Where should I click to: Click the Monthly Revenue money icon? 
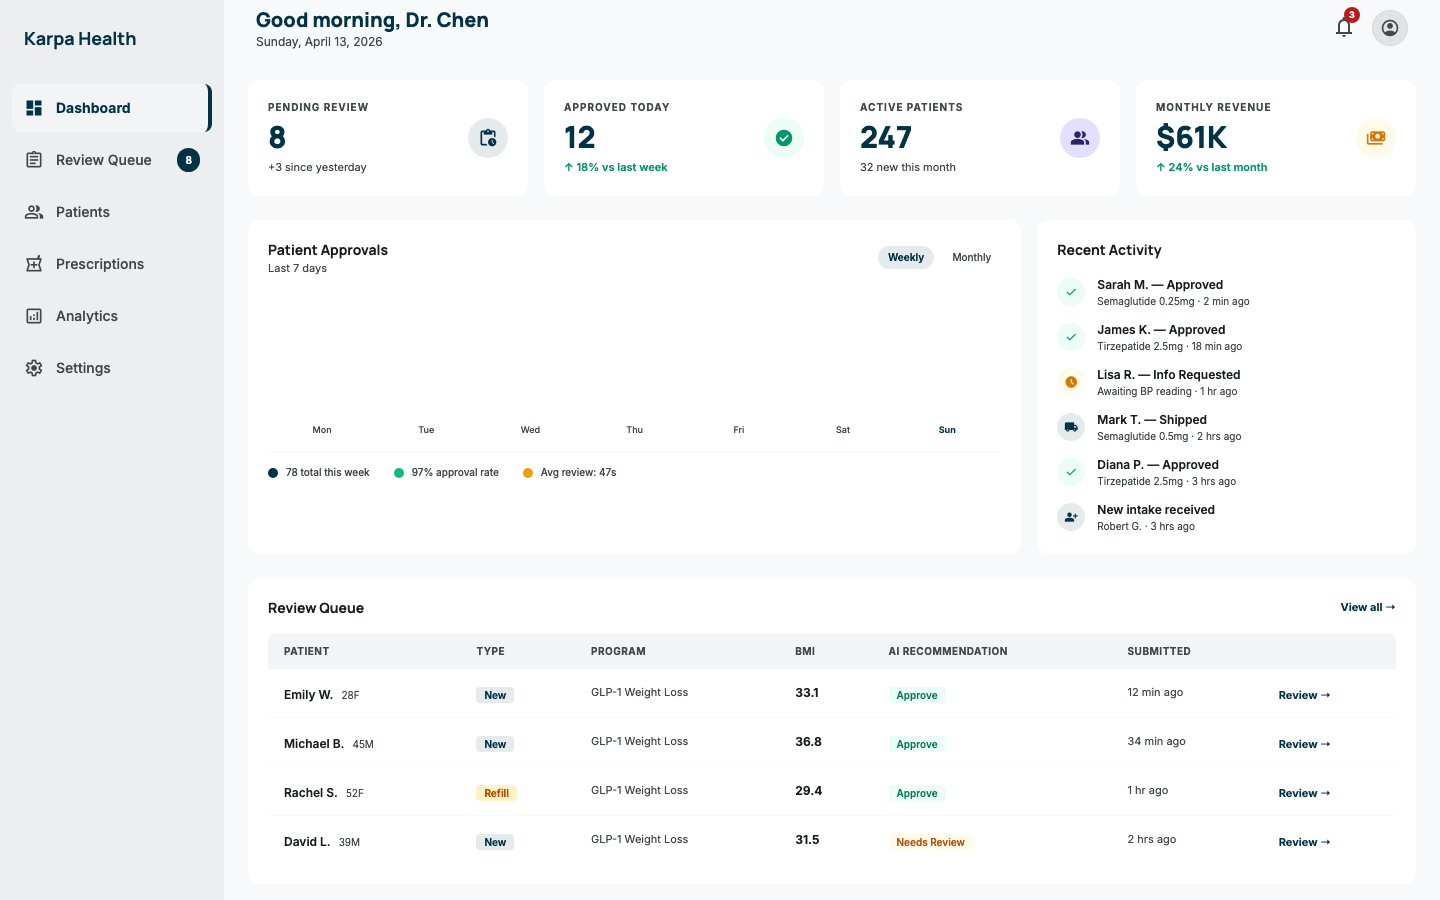[x=1375, y=137]
